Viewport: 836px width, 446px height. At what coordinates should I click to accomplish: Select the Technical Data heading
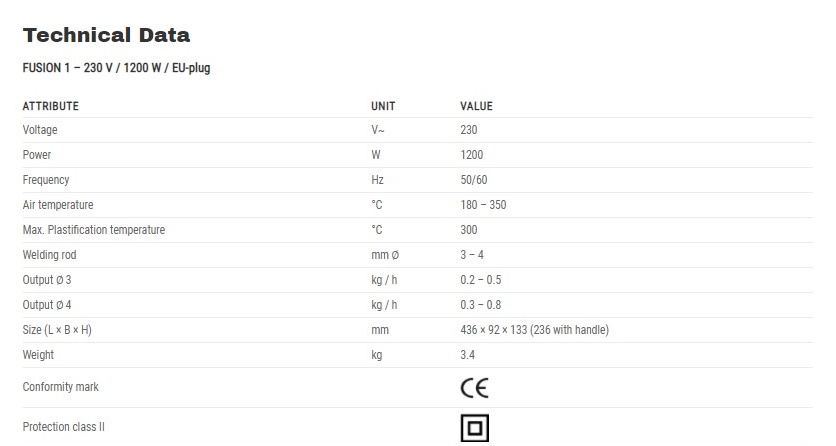pos(106,35)
